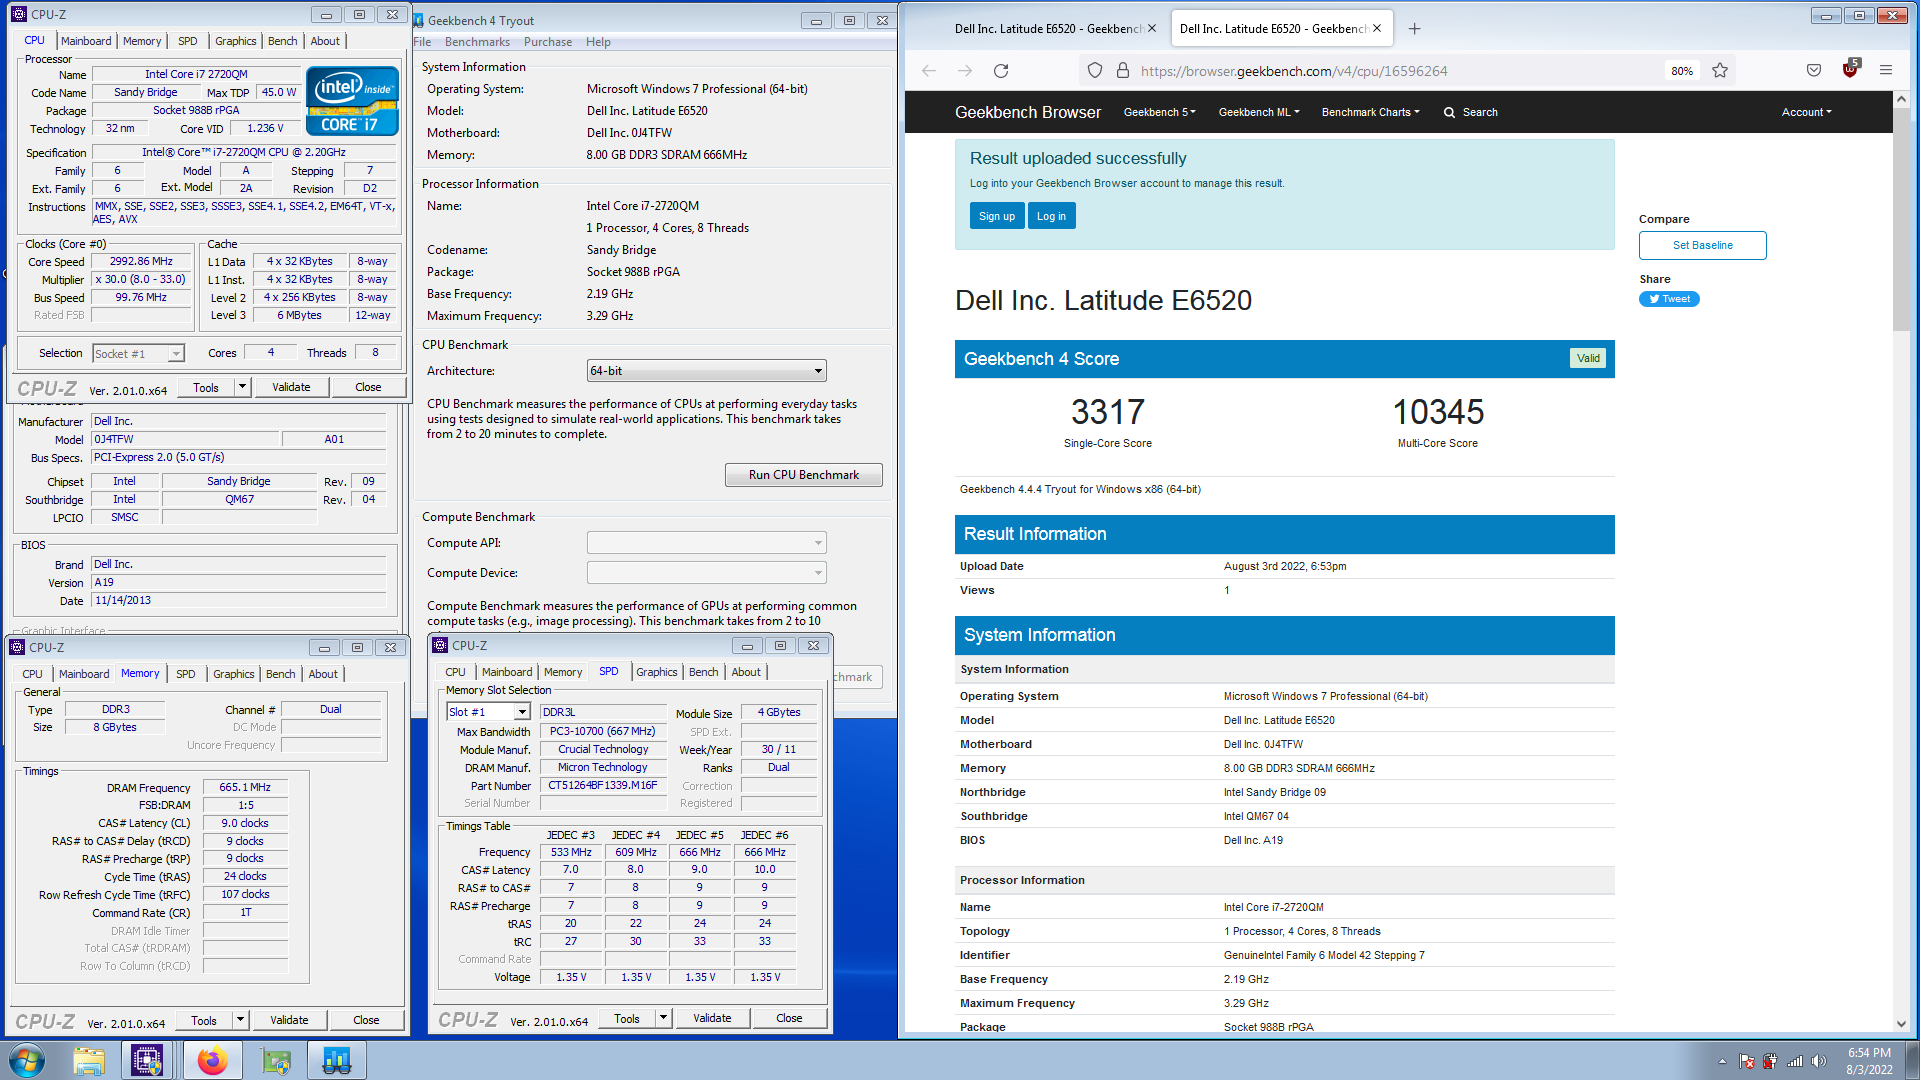The width and height of the screenshot is (1920, 1080).
Task: Click the bird icon on the Tweet button
Action: 1654,299
